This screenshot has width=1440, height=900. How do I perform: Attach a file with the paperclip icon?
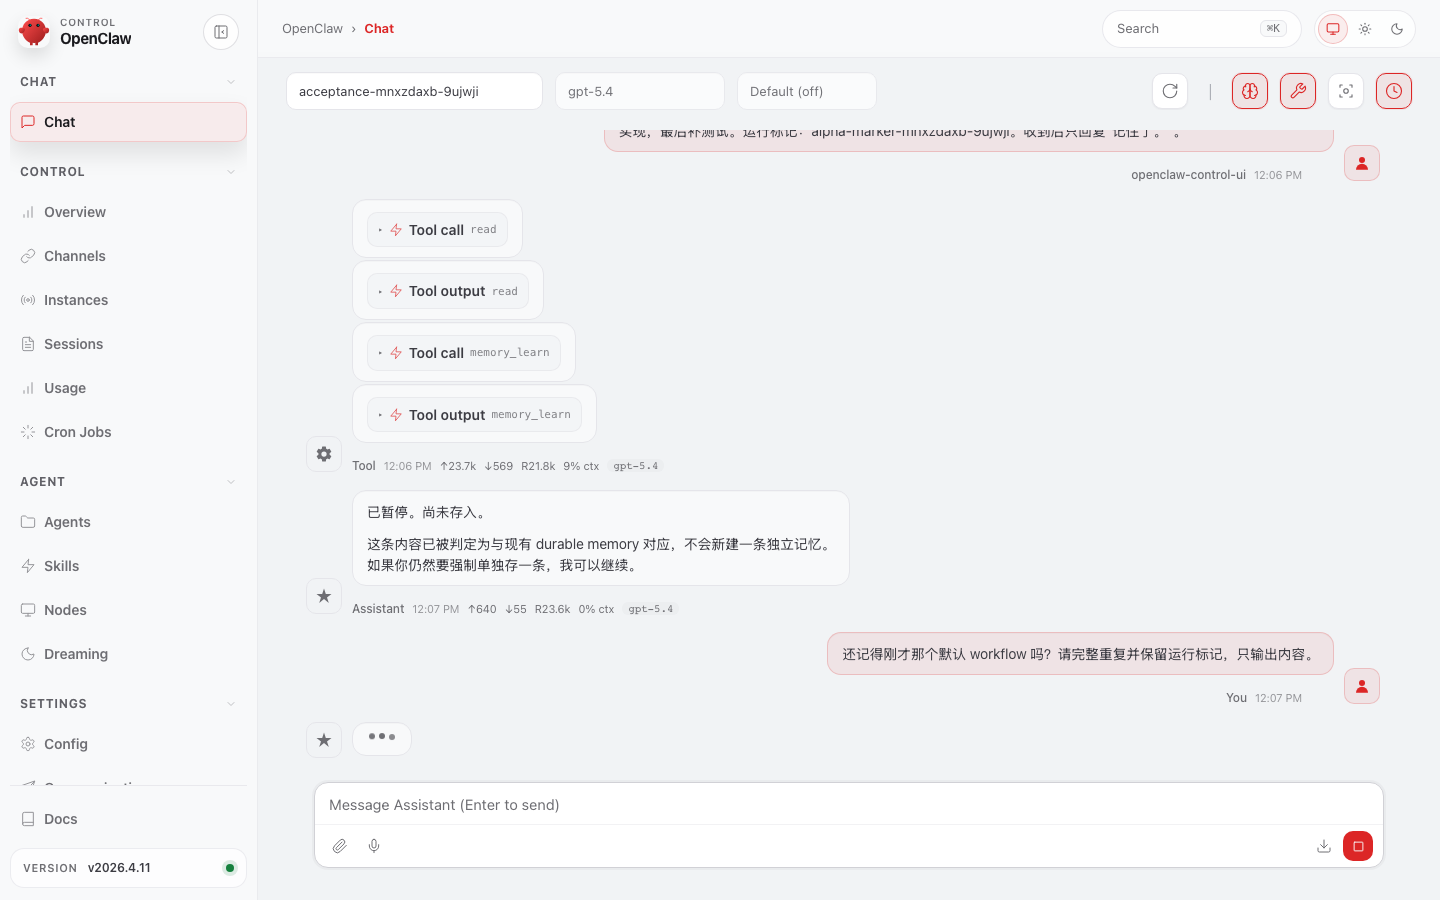pos(340,846)
